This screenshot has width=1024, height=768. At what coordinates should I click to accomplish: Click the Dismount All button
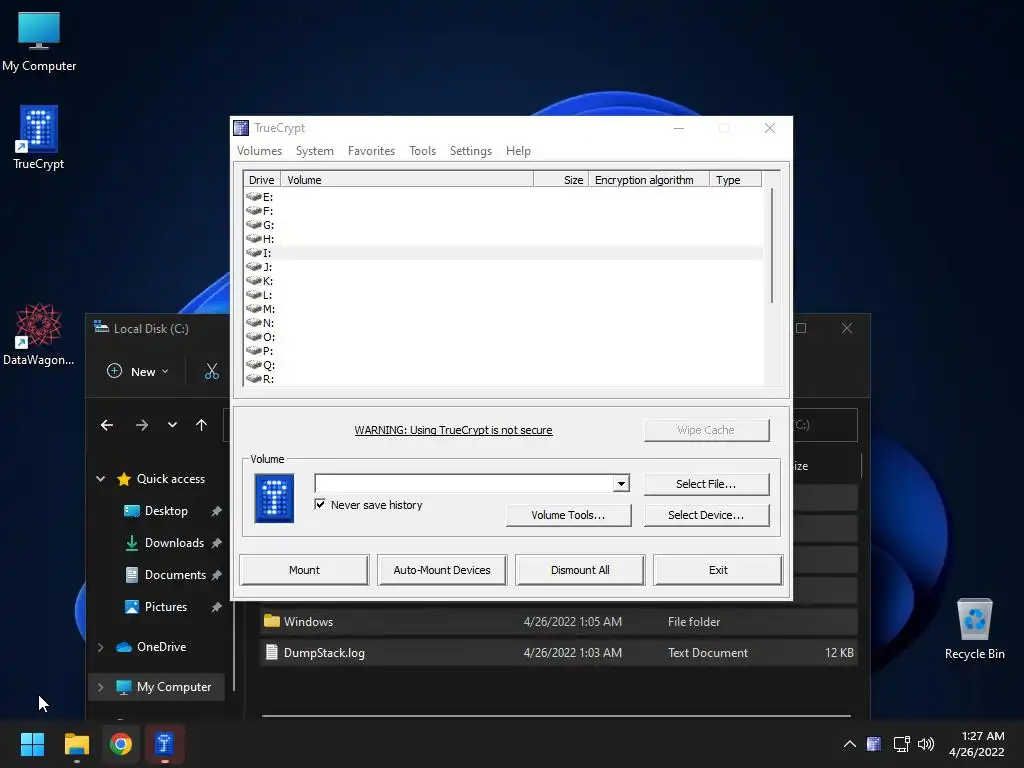(x=580, y=570)
